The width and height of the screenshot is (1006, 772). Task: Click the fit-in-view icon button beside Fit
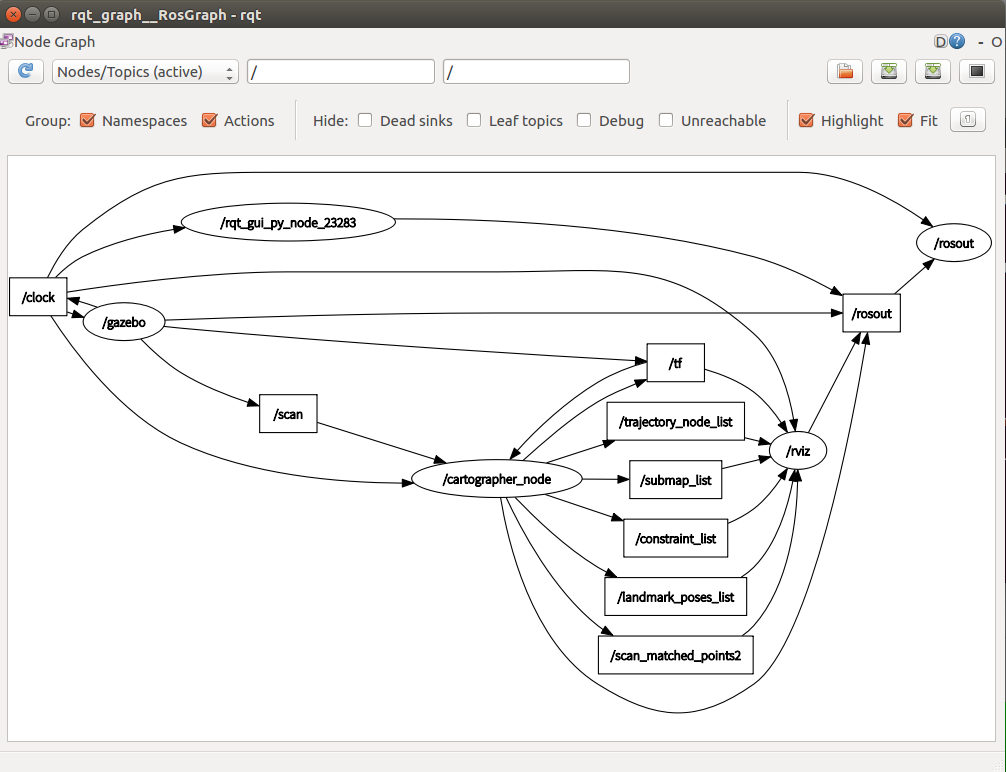point(967,120)
